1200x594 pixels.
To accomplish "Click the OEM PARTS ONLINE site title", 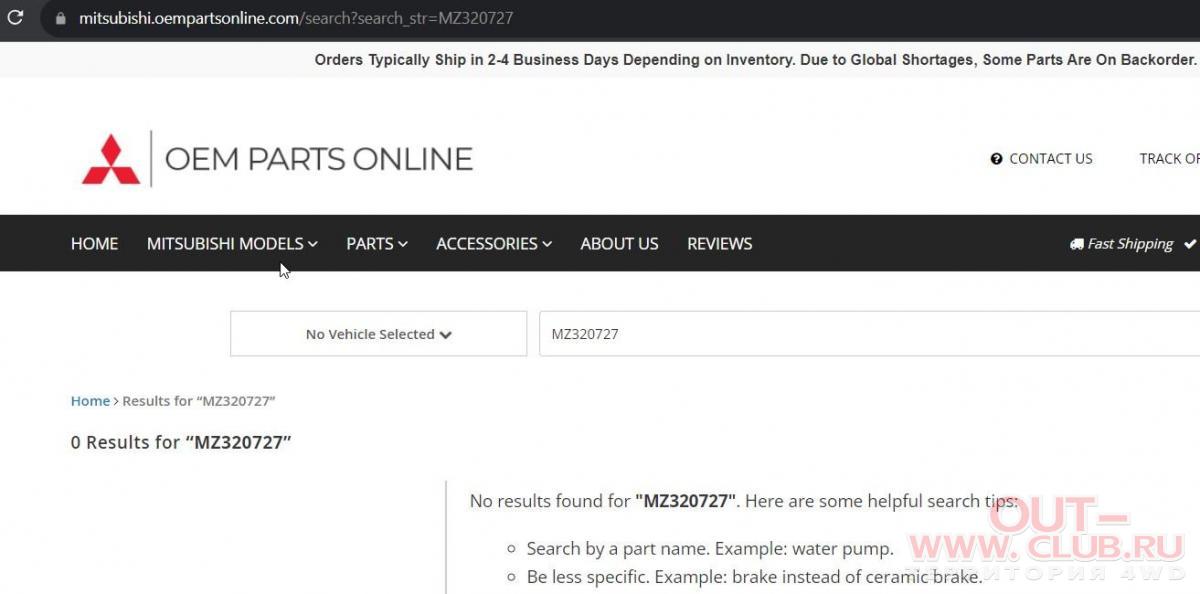I will (318, 159).
